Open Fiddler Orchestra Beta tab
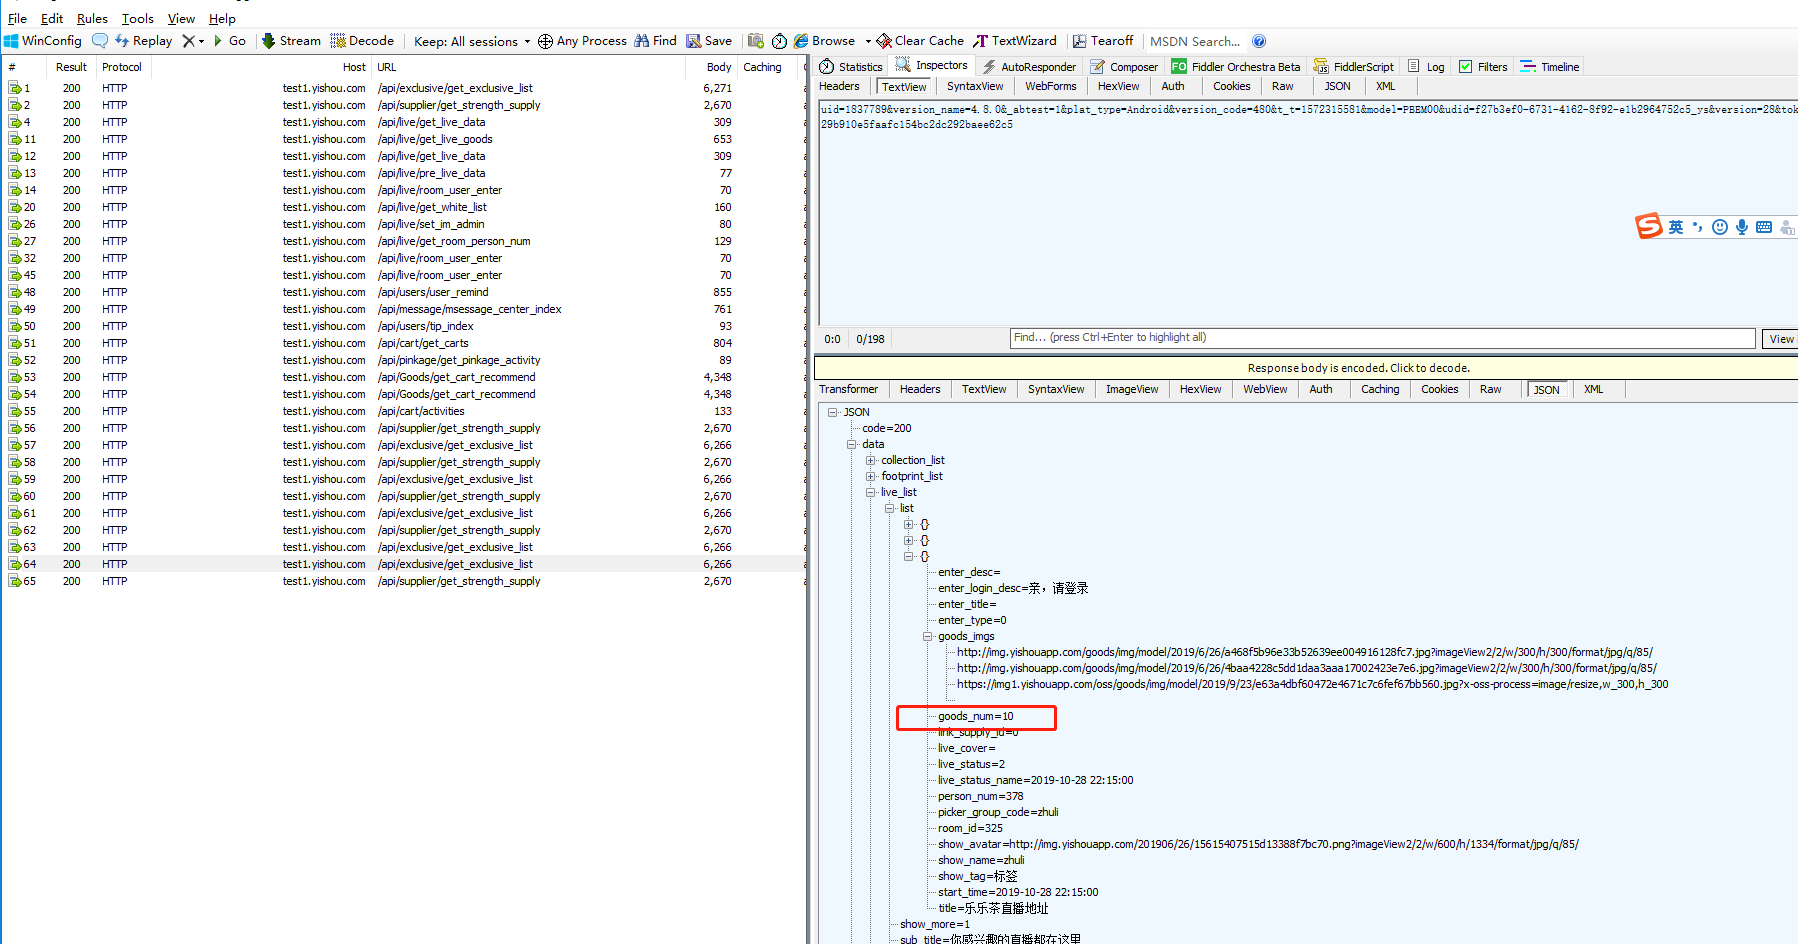 coord(1236,67)
